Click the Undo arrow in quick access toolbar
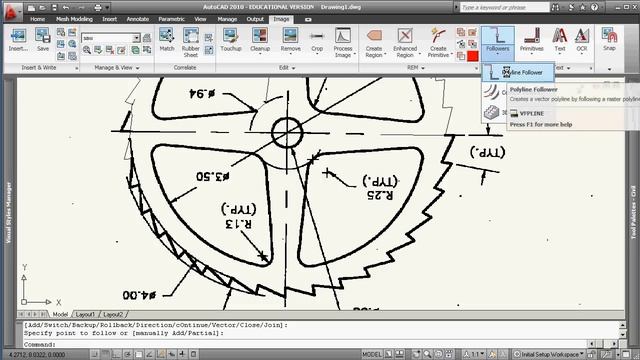This screenshot has width=640, height=360. [66, 7]
